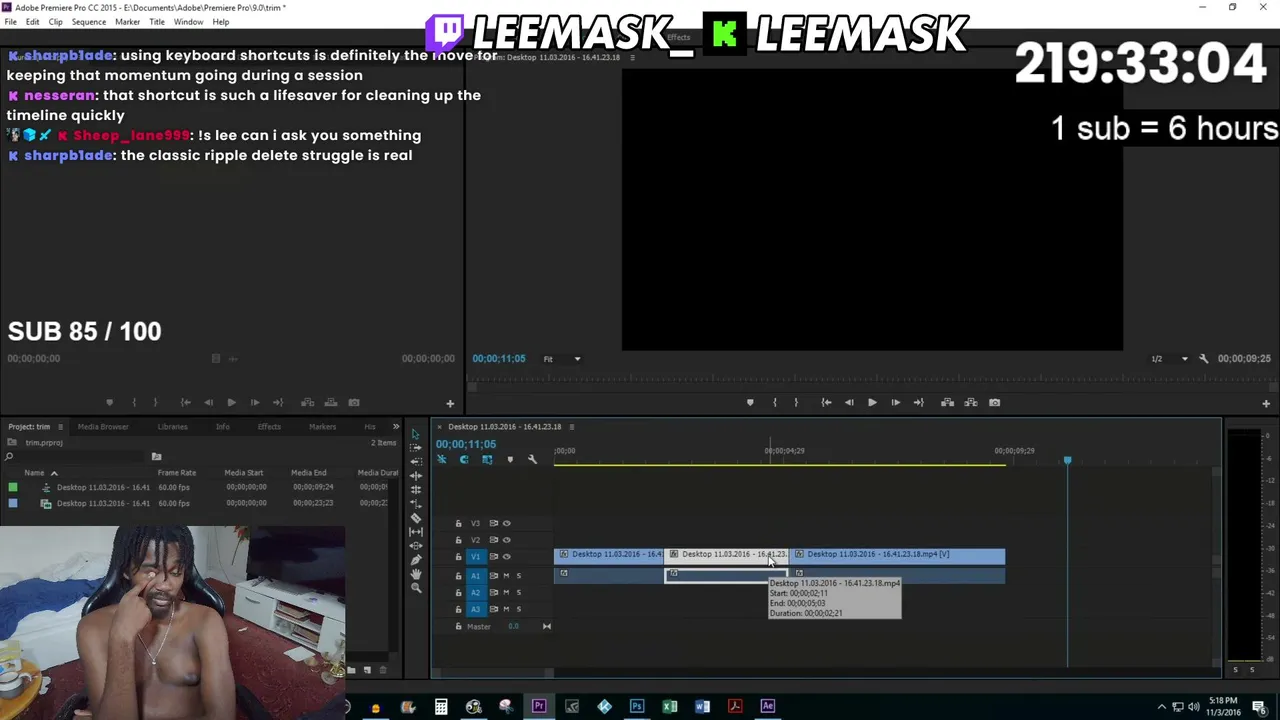Hide the V1 track output eye
The width and height of the screenshot is (1280, 720).
coord(506,556)
